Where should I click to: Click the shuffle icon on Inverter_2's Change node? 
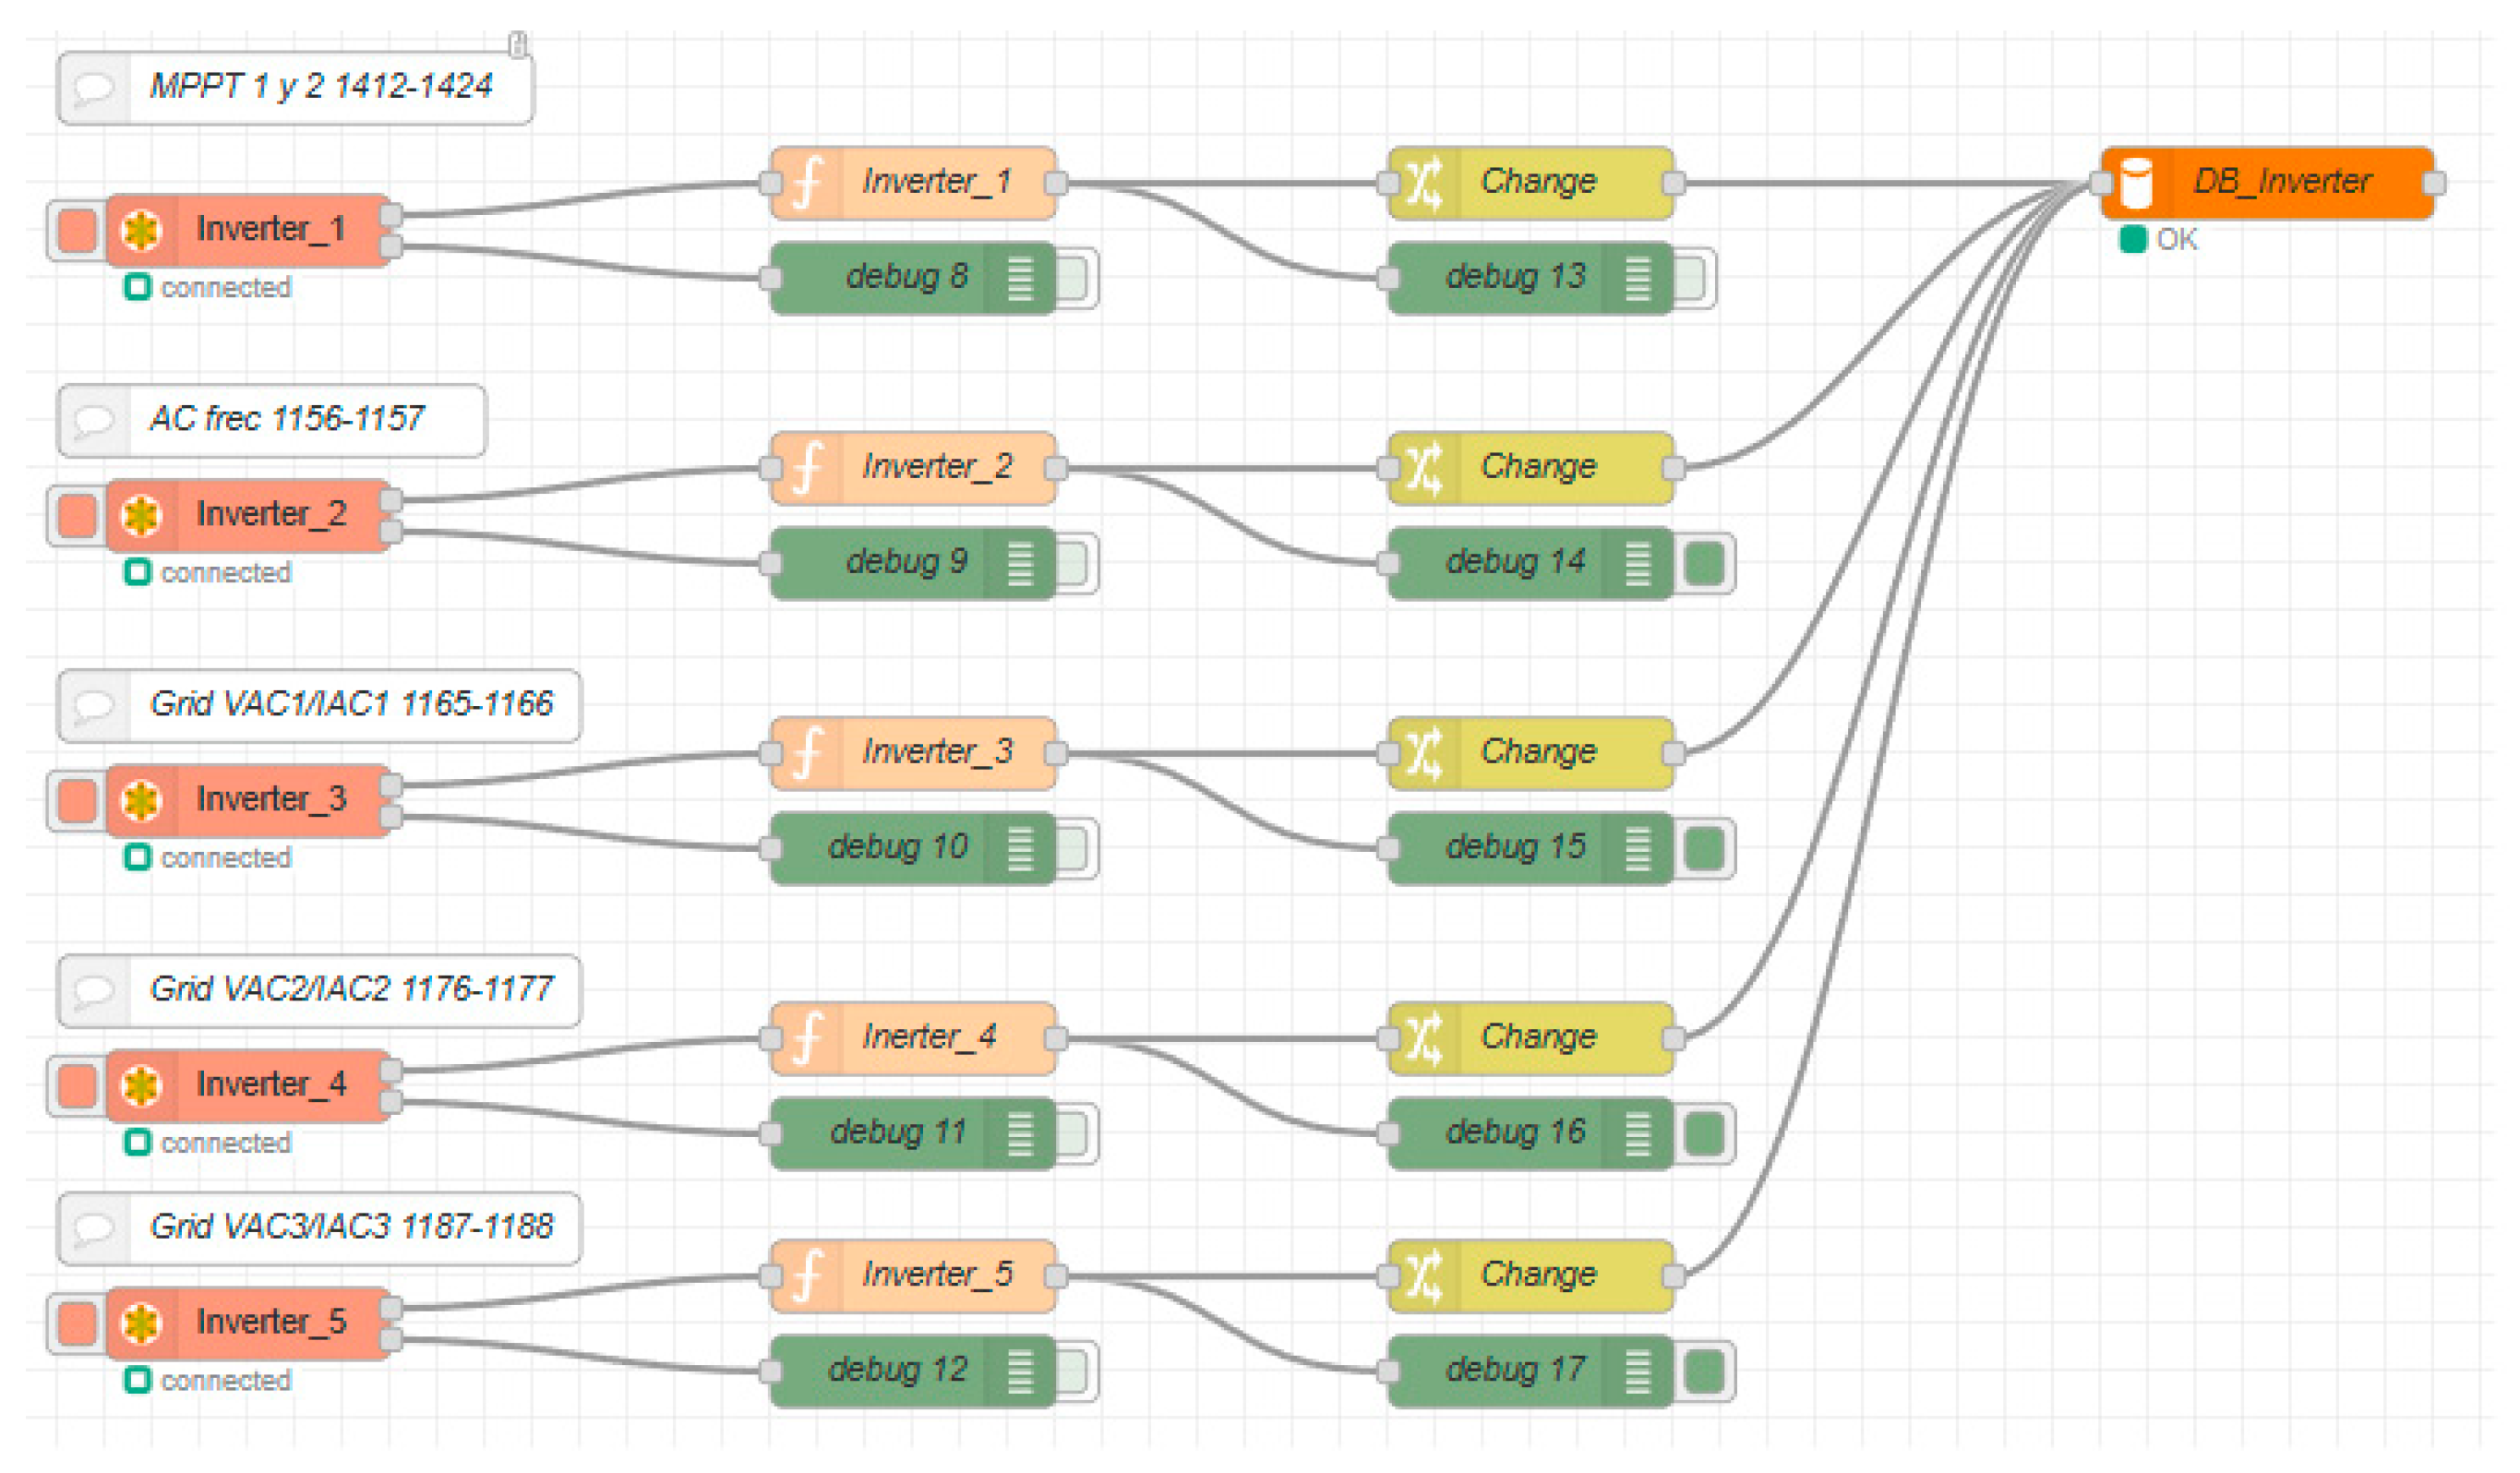(1425, 468)
